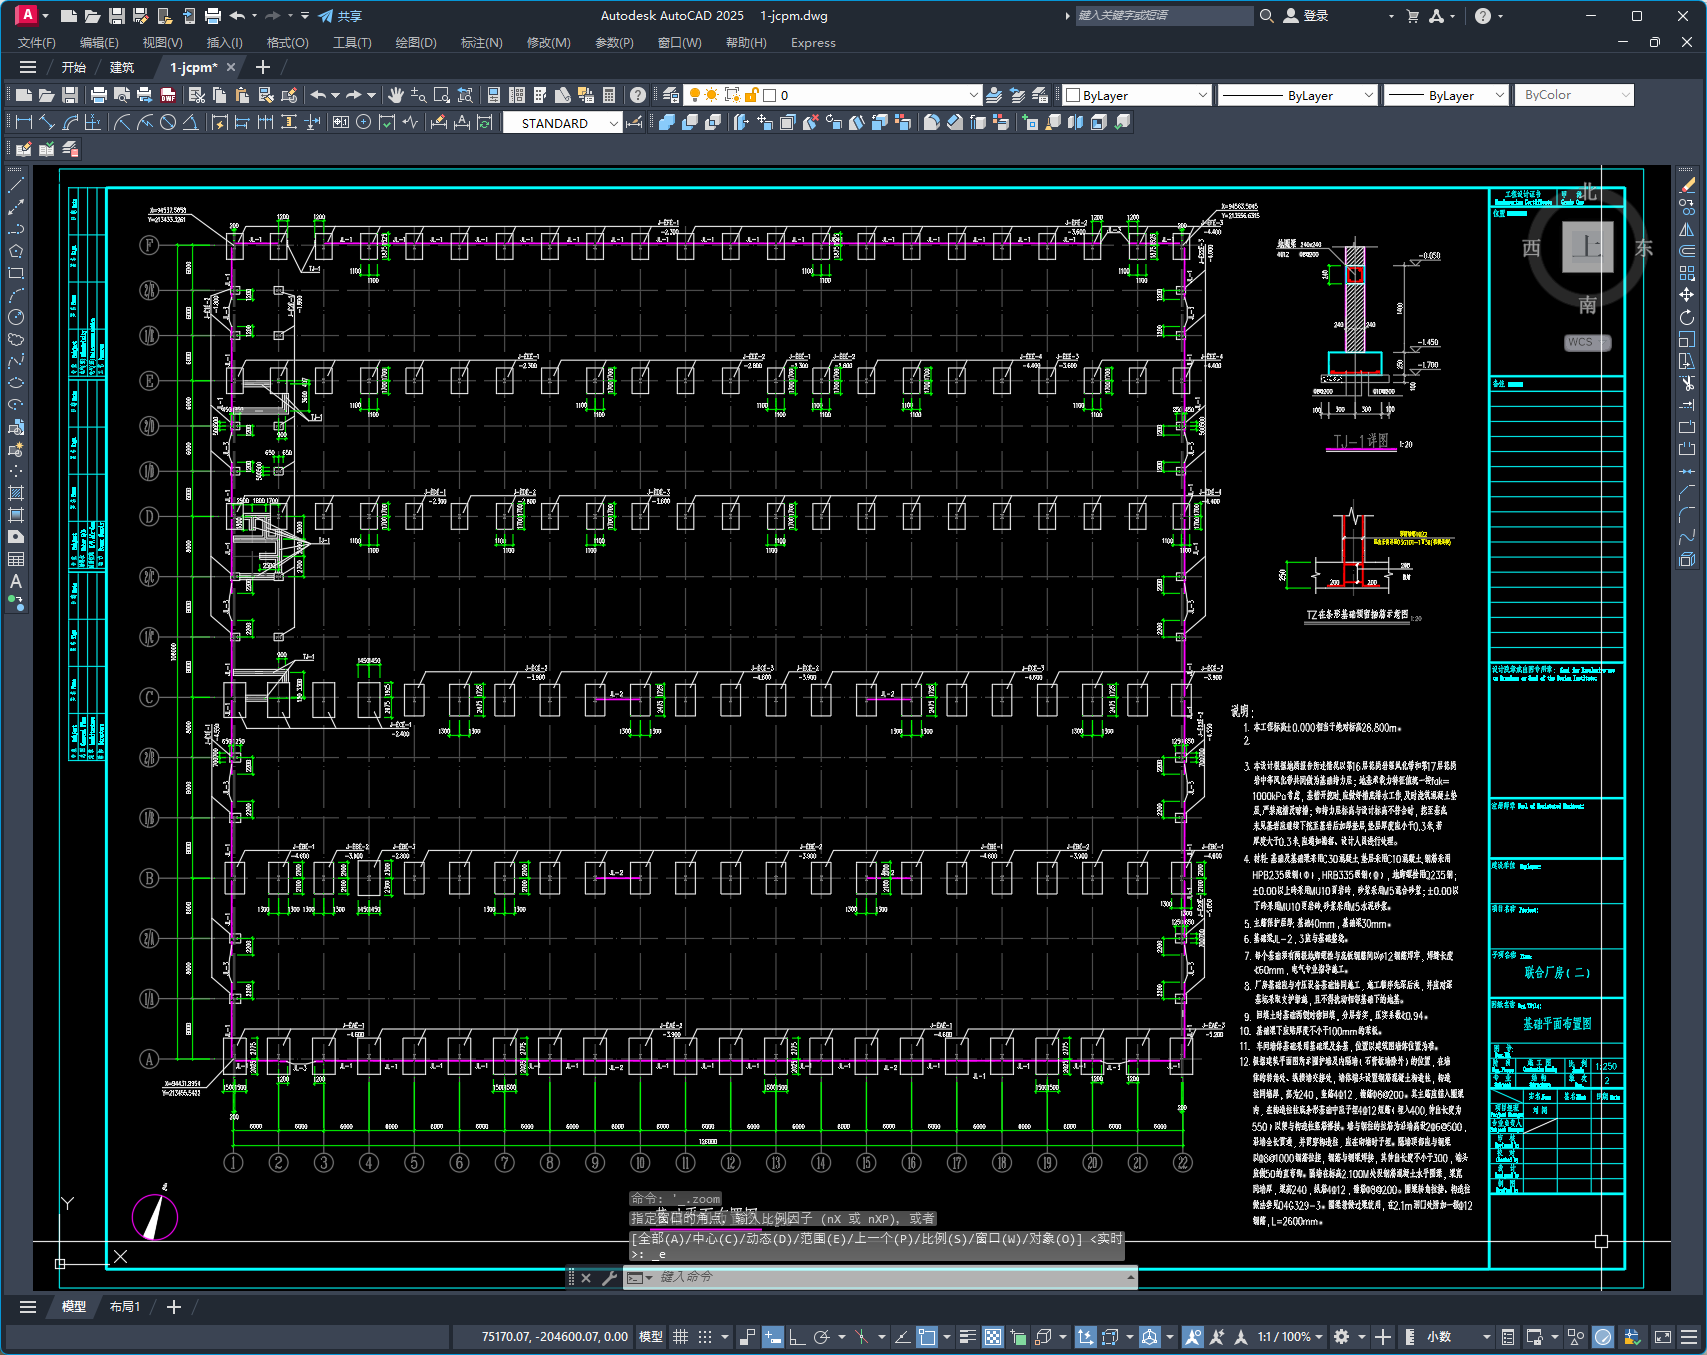The image size is (1707, 1355).
Task: Select the Pan hand tool
Action: pyautogui.click(x=396, y=95)
